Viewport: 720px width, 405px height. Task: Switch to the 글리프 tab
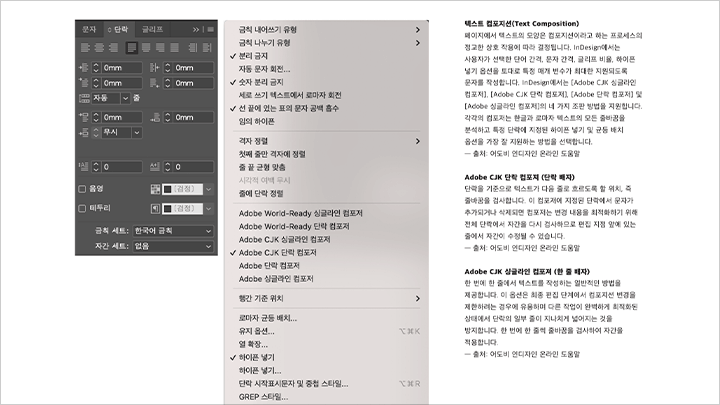coord(152,29)
